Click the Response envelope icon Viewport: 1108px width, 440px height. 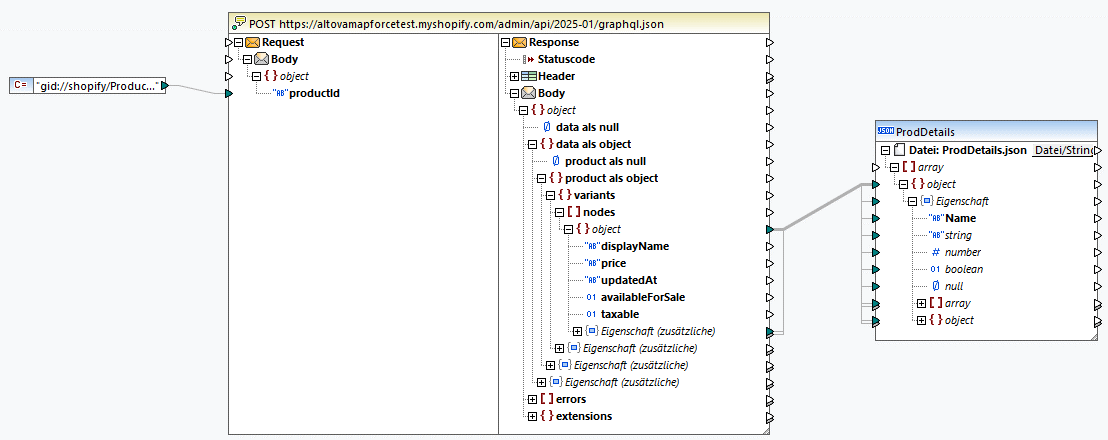click(519, 42)
